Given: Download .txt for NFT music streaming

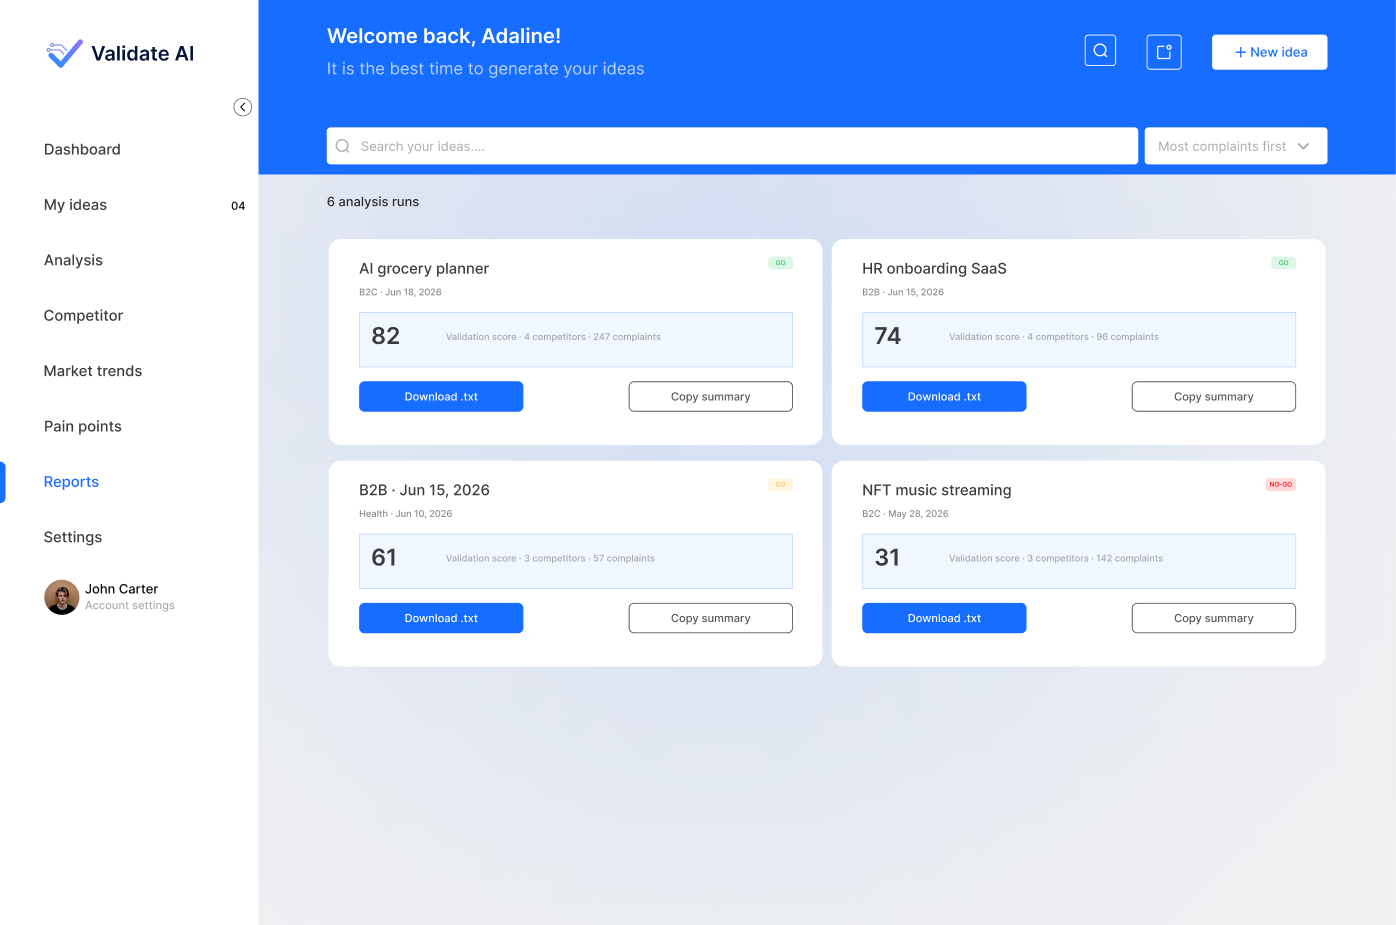Looking at the screenshot, I should 944,618.
